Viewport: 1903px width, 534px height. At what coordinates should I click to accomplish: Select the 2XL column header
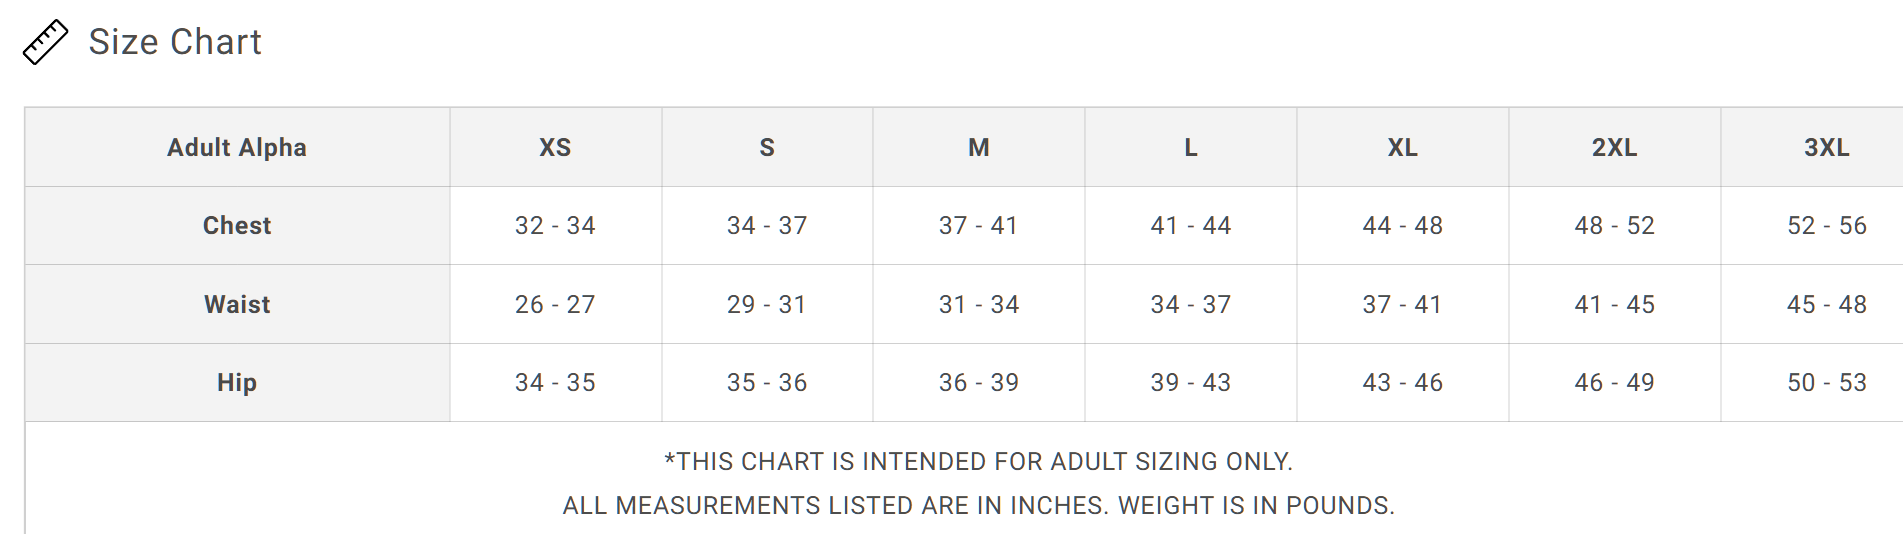(x=1614, y=148)
